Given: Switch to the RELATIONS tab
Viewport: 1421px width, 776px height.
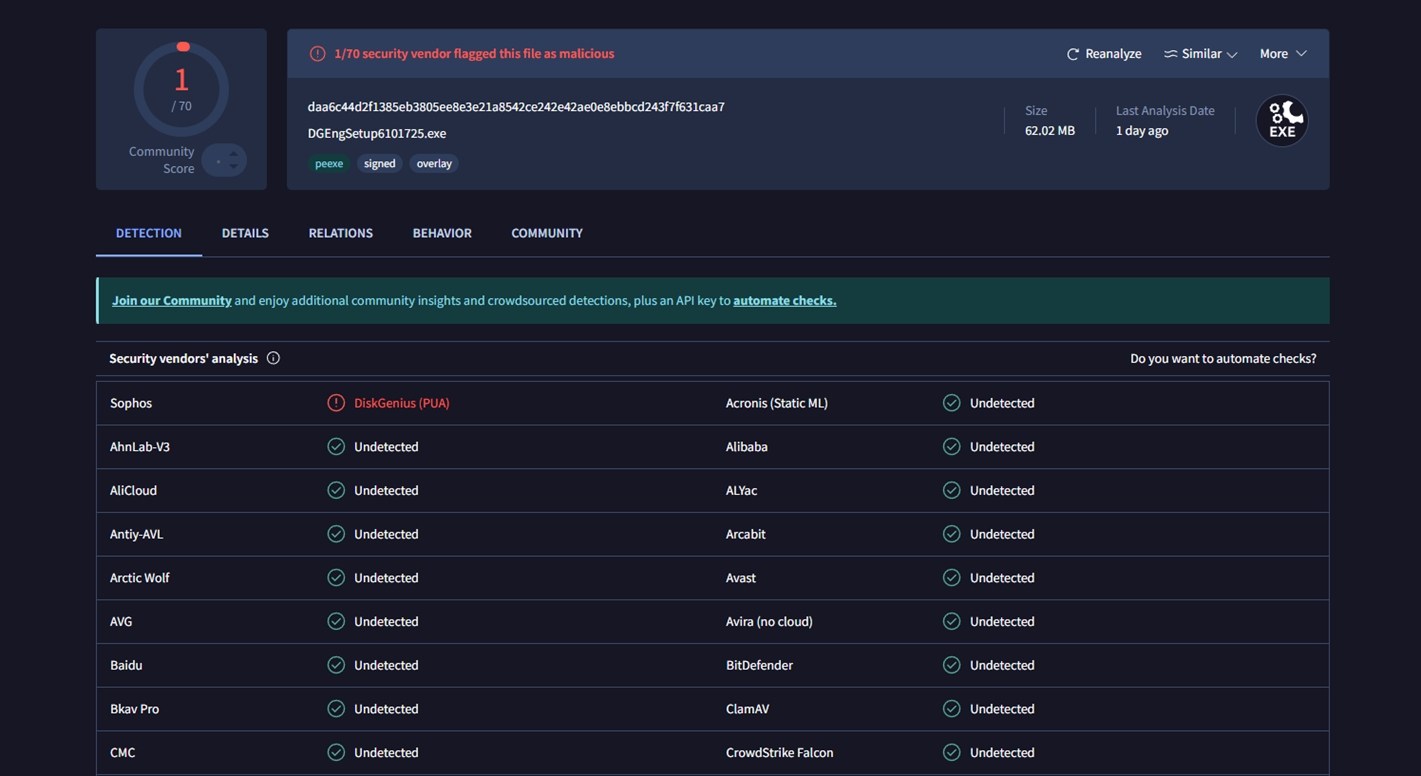Looking at the screenshot, I should (x=340, y=232).
